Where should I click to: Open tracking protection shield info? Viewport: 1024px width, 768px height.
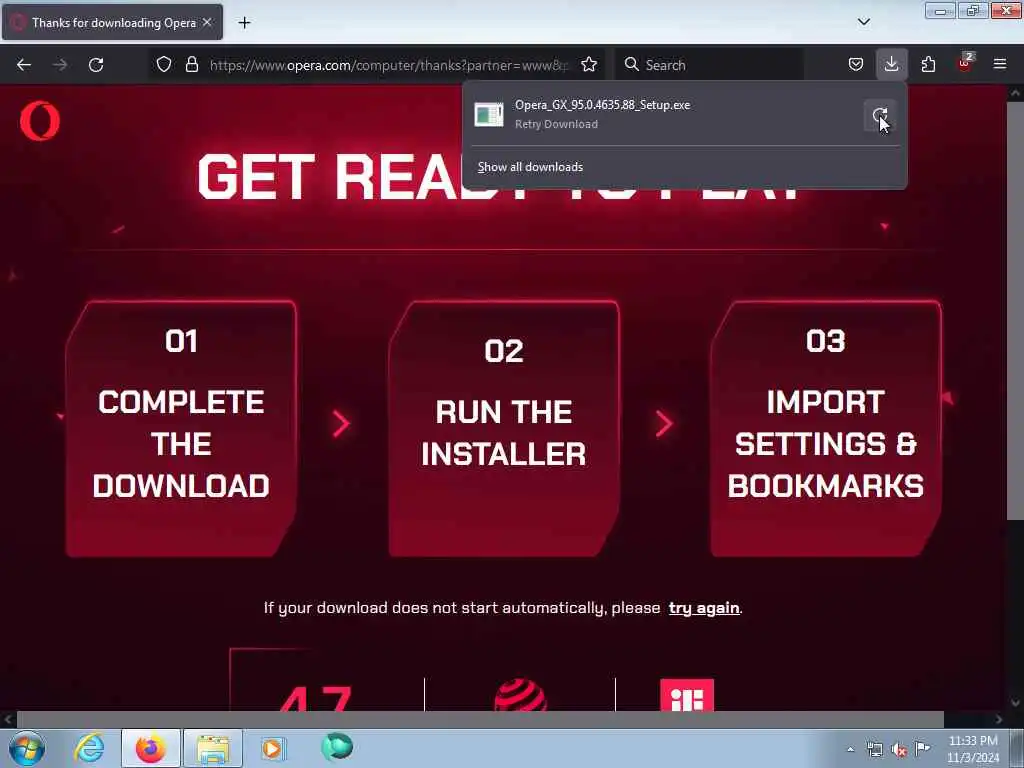[x=164, y=65]
